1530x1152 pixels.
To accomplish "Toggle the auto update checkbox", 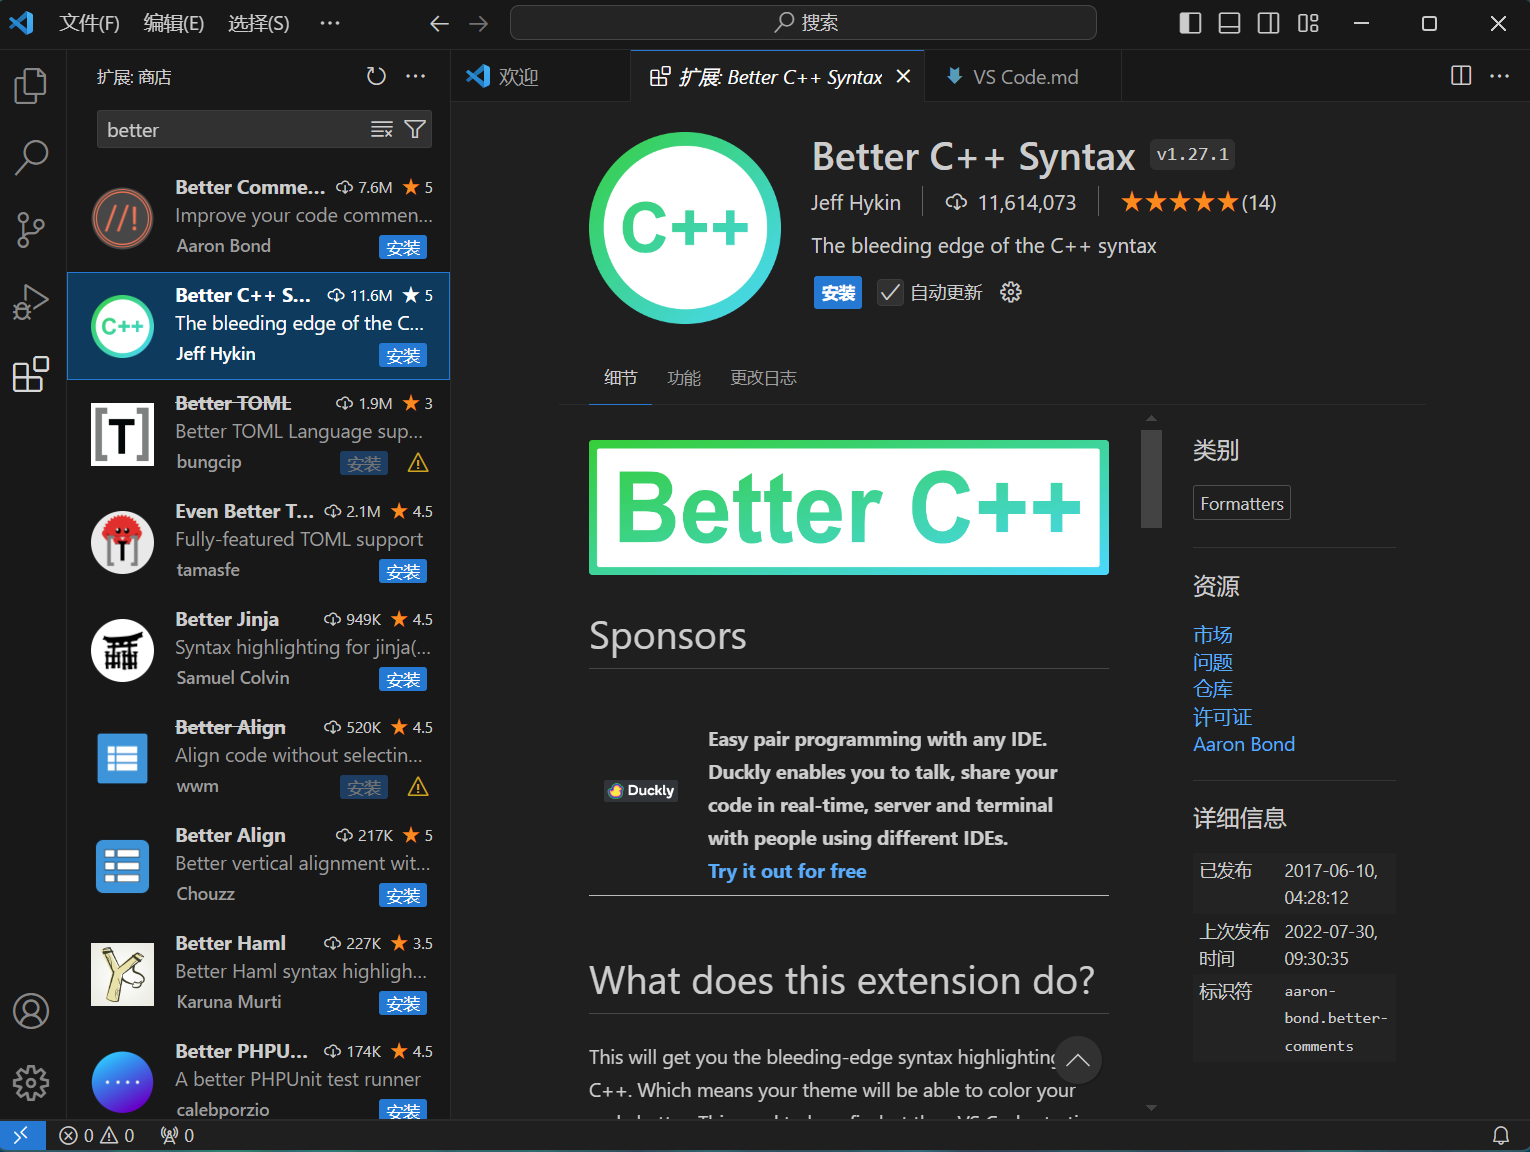I will click(x=889, y=292).
